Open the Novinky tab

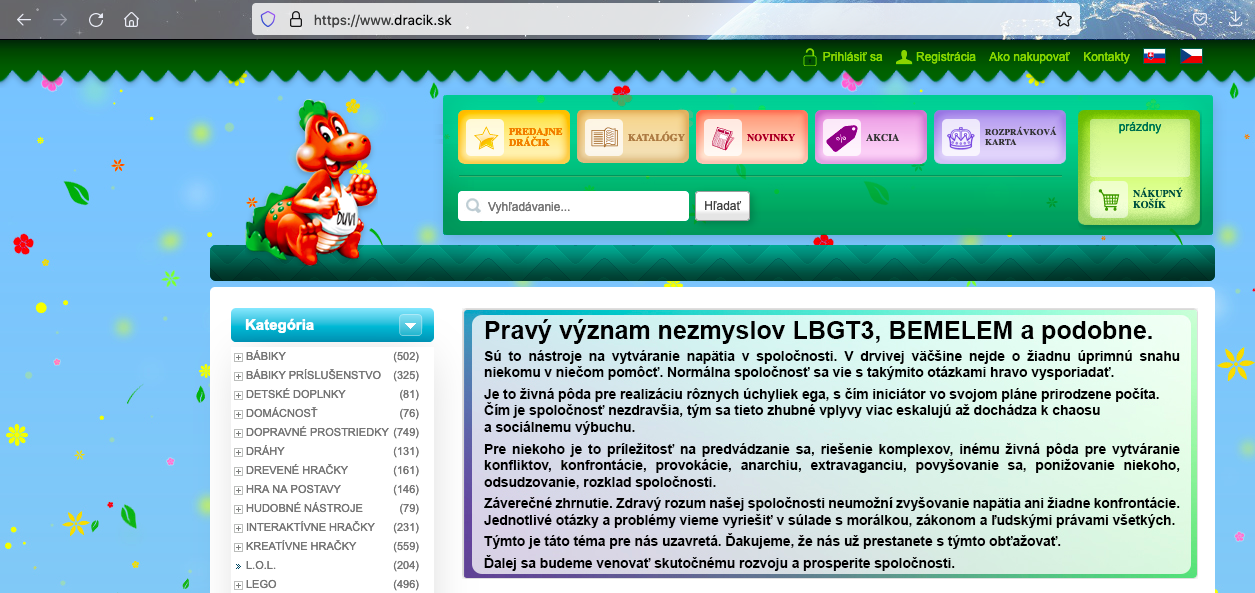coord(752,137)
